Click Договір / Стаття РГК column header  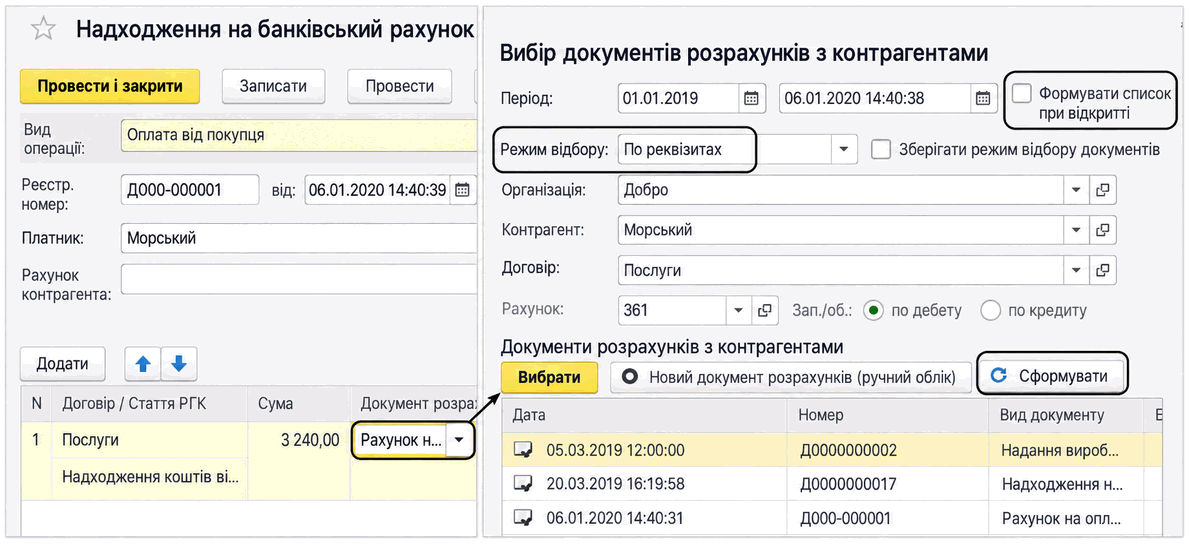[150, 403]
